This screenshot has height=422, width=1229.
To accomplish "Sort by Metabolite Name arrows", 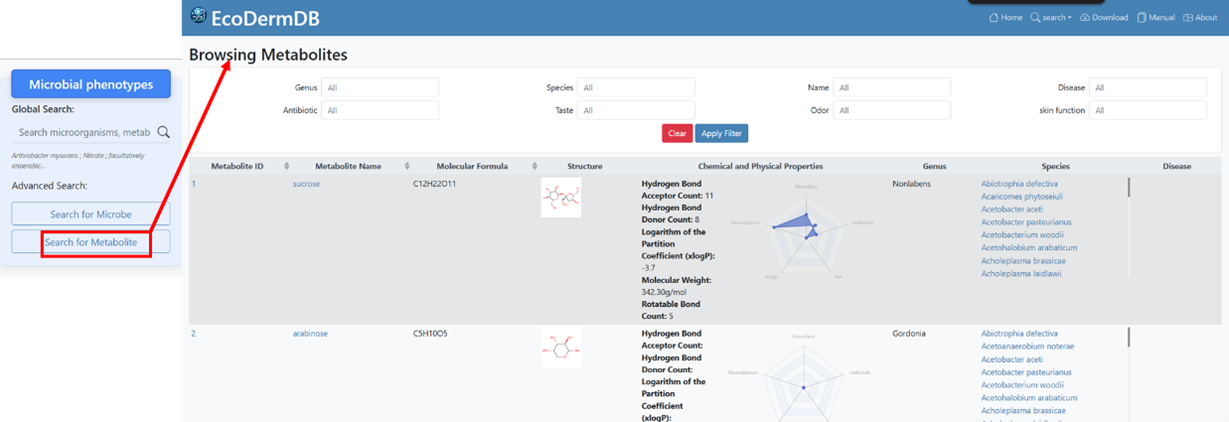I will tap(408, 166).
